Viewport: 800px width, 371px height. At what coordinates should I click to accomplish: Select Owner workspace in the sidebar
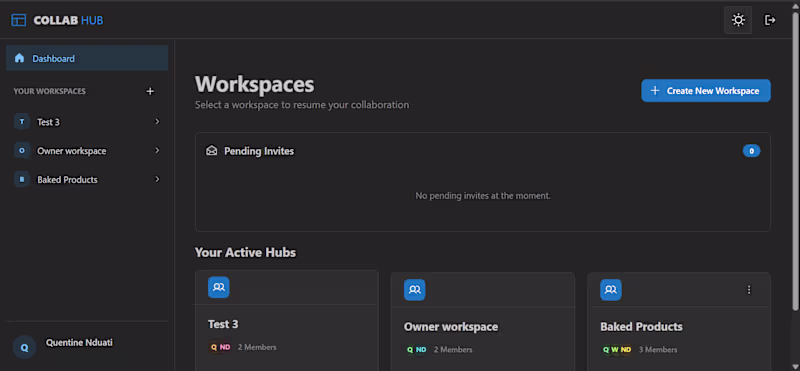click(x=87, y=151)
